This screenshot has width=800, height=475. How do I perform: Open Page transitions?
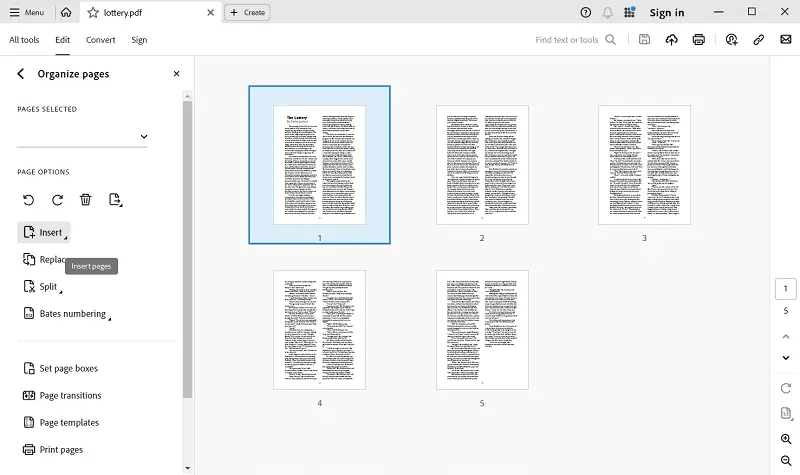[62, 395]
